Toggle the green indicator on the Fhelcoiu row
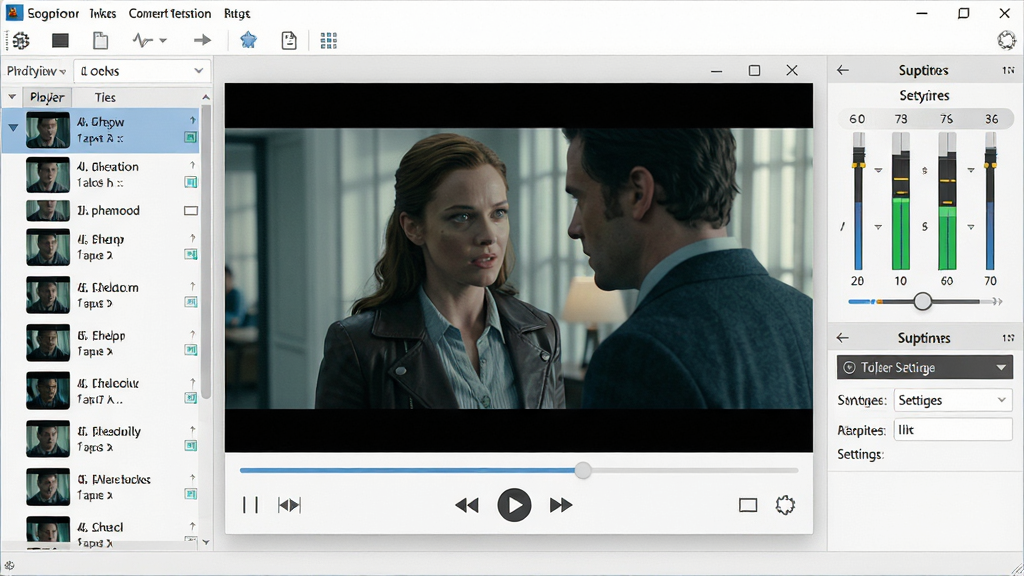 pos(191,398)
